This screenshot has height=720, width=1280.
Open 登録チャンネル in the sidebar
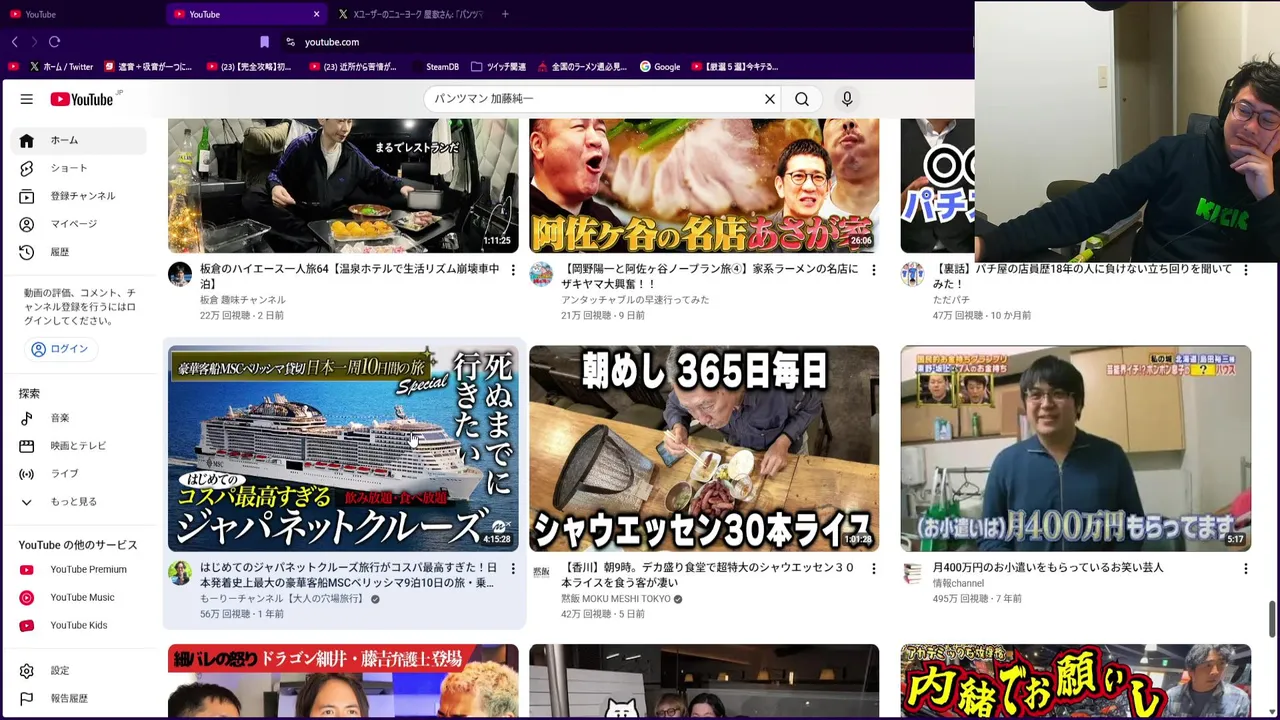(x=78, y=196)
